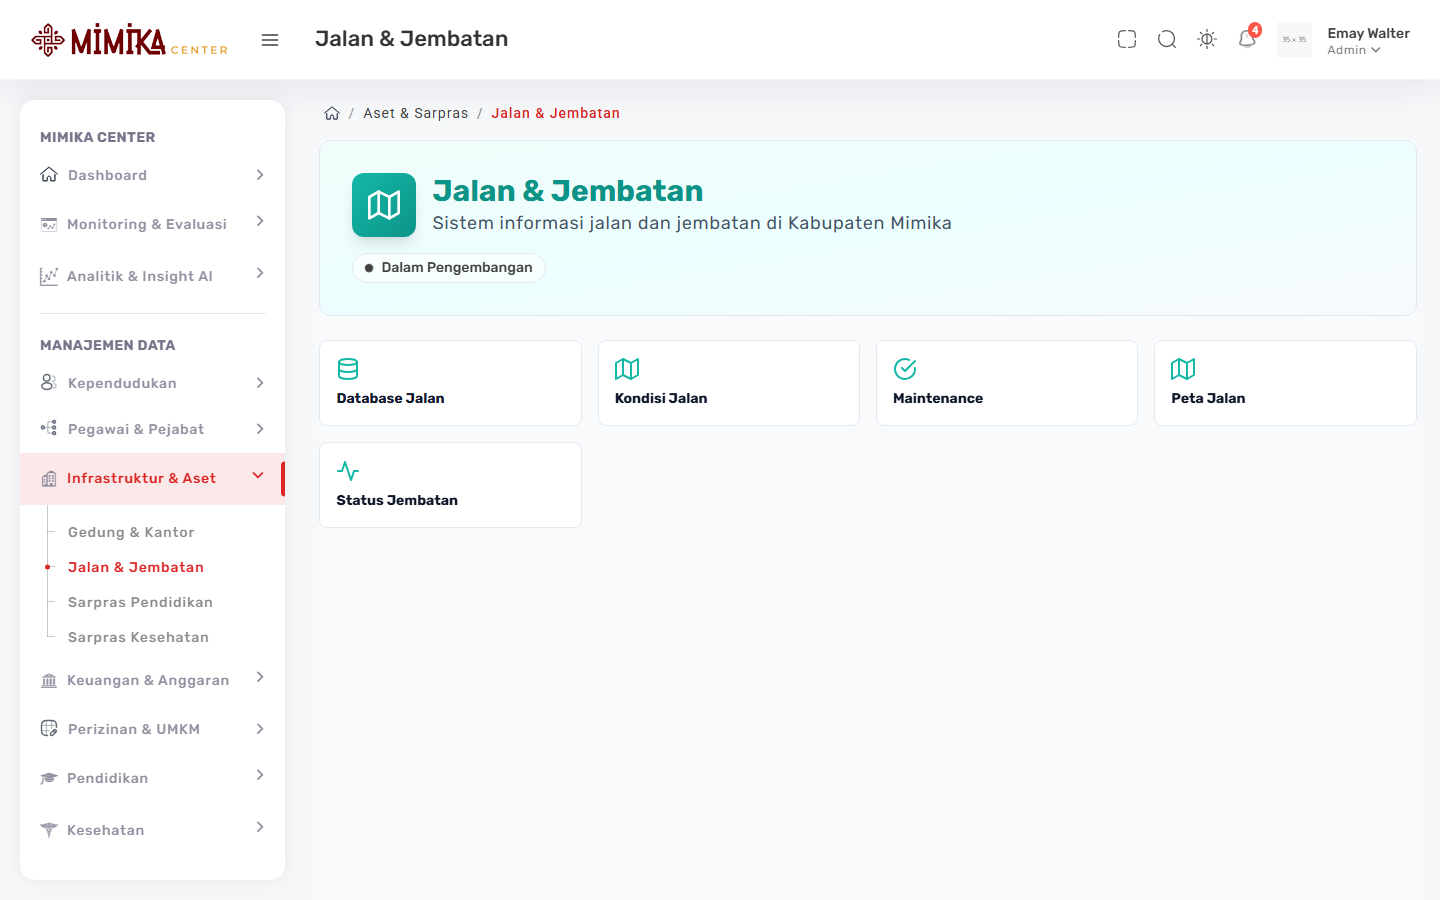
Task: Open the Maintenance card
Action: [x=1007, y=383]
